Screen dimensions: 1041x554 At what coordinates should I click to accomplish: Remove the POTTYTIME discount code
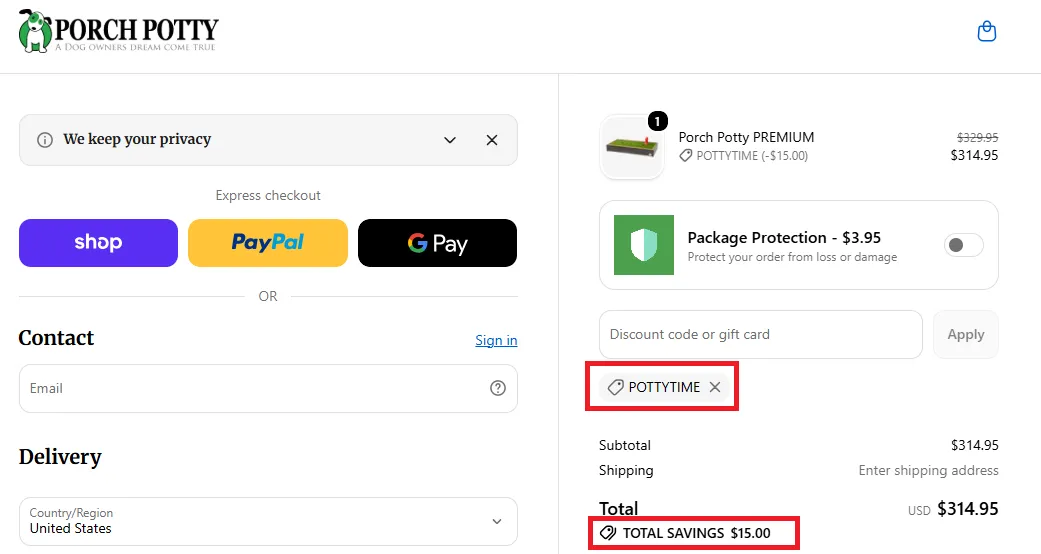(x=714, y=387)
